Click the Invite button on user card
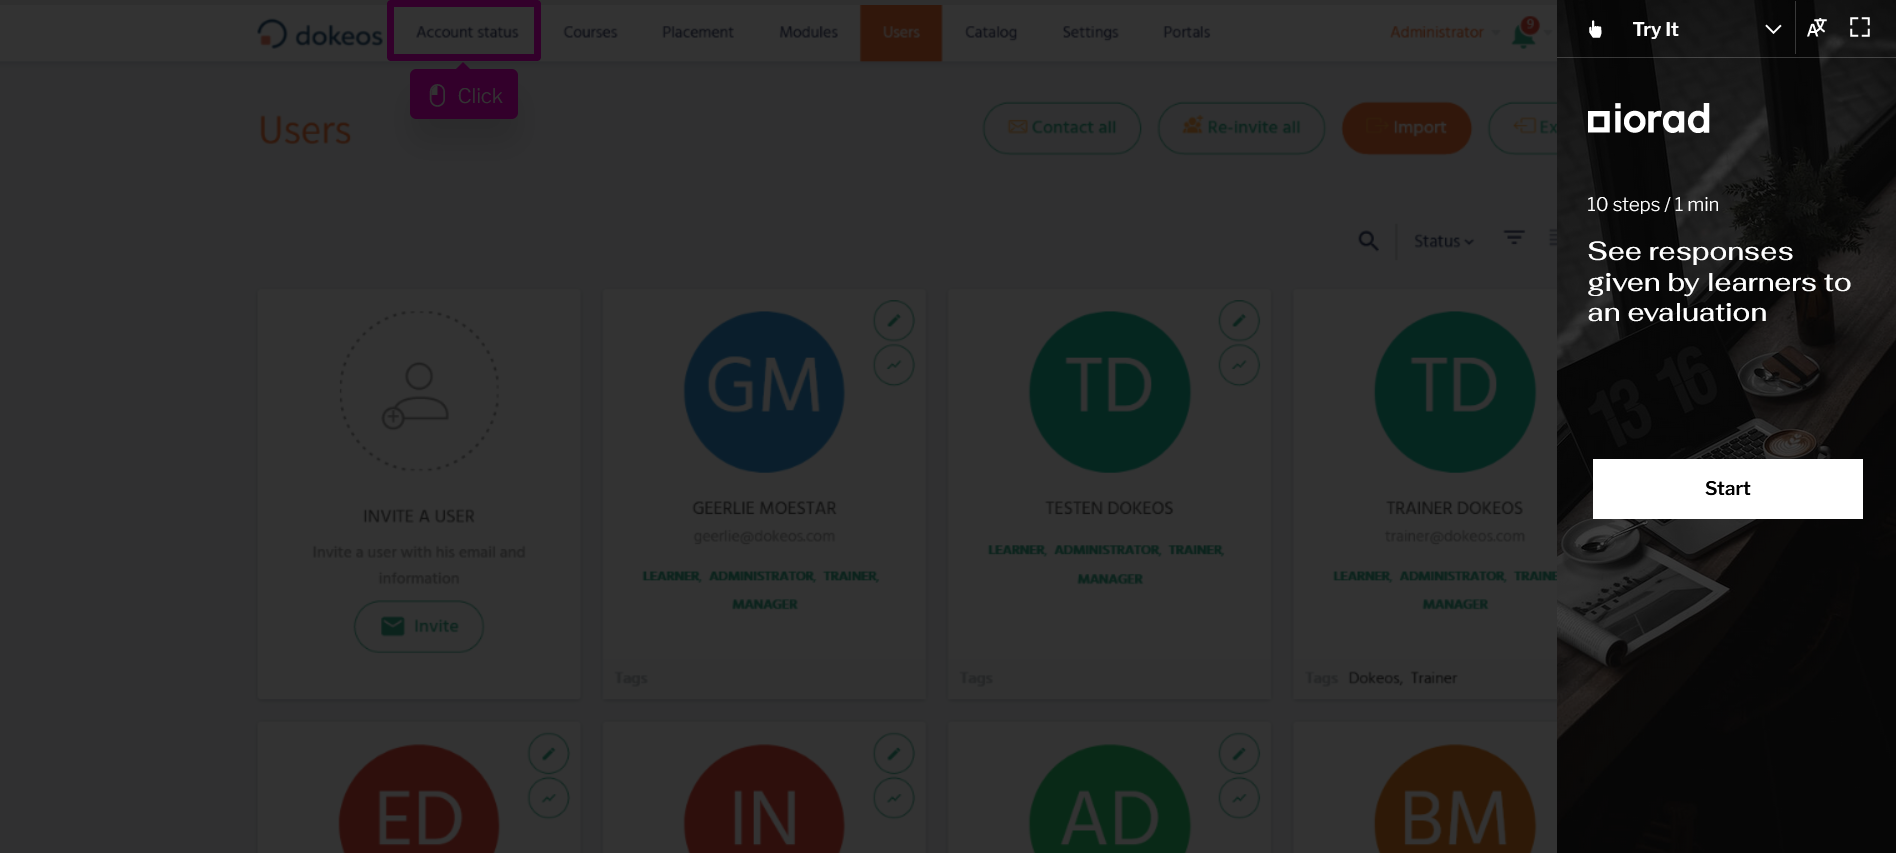This screenshot has width=1896, height=853. point(419,626)
